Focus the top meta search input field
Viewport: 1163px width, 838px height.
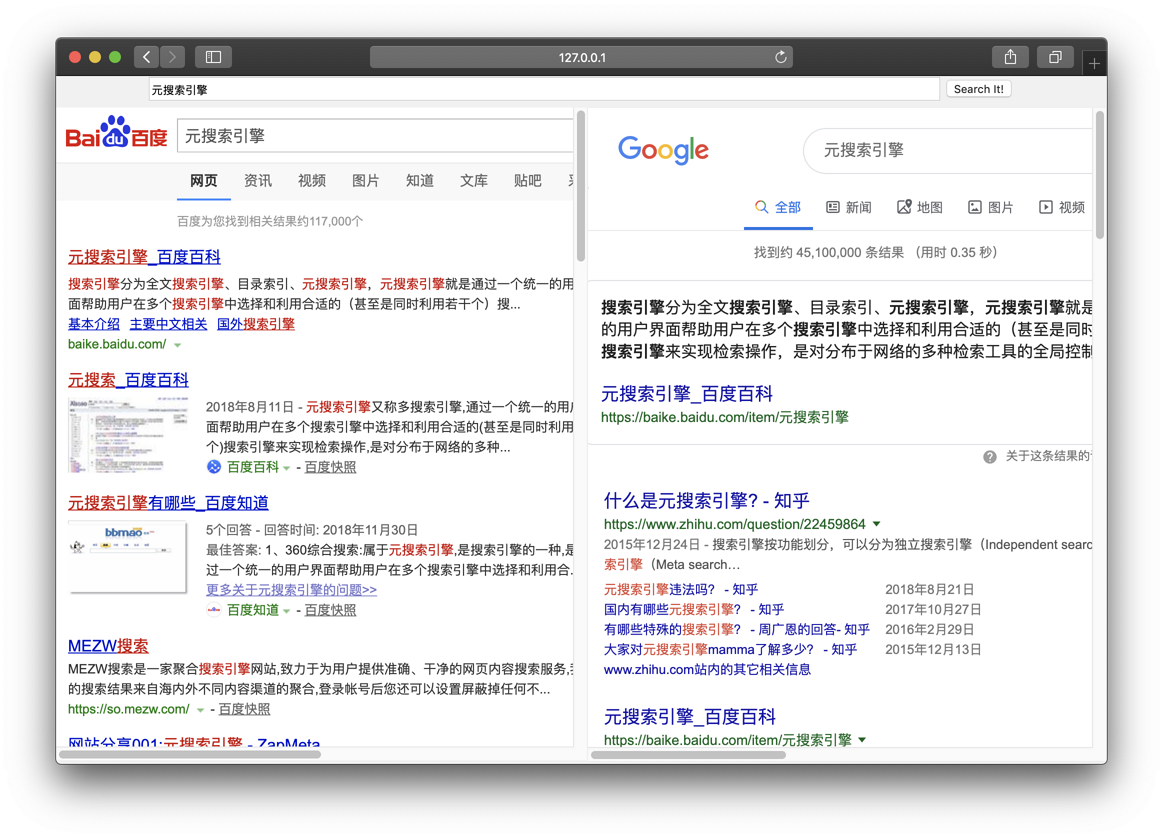[544, 90]
